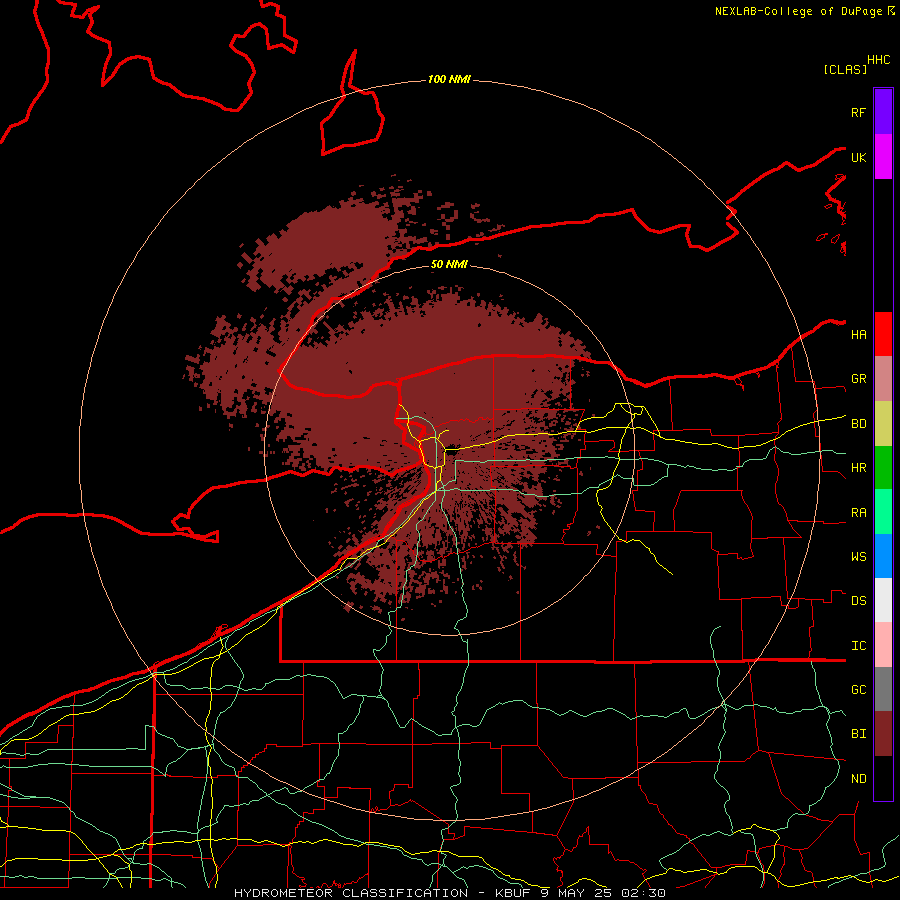Click the 9 MAY 25 02:30 timestamp

coord(603,893)
